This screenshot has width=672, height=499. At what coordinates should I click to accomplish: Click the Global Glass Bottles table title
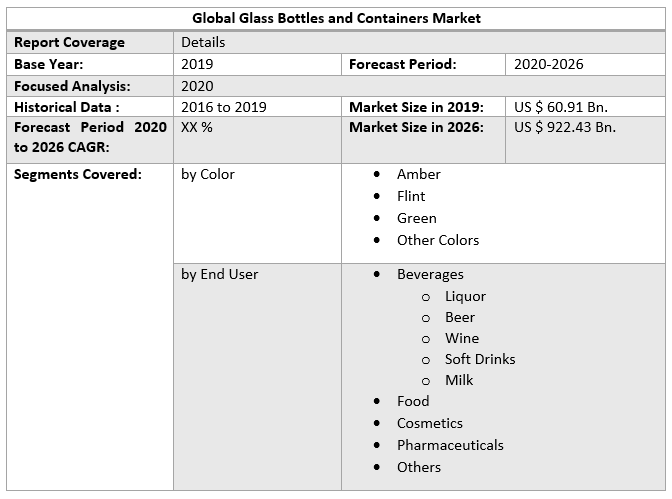336,18
